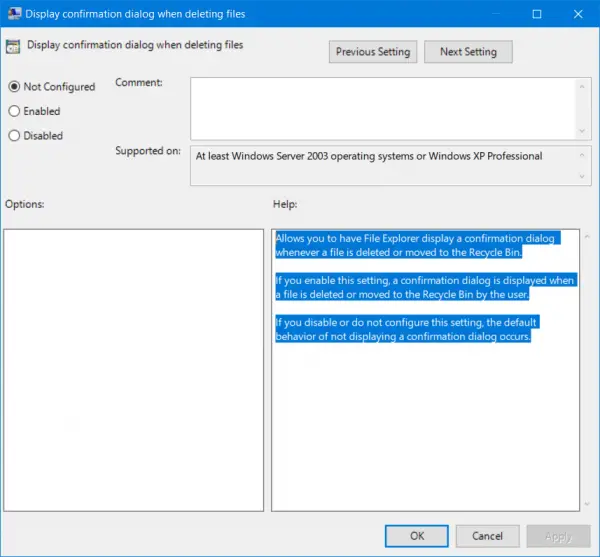Click the 'Allows you to have File Explorer' paragraph

[x=418, y=245]
